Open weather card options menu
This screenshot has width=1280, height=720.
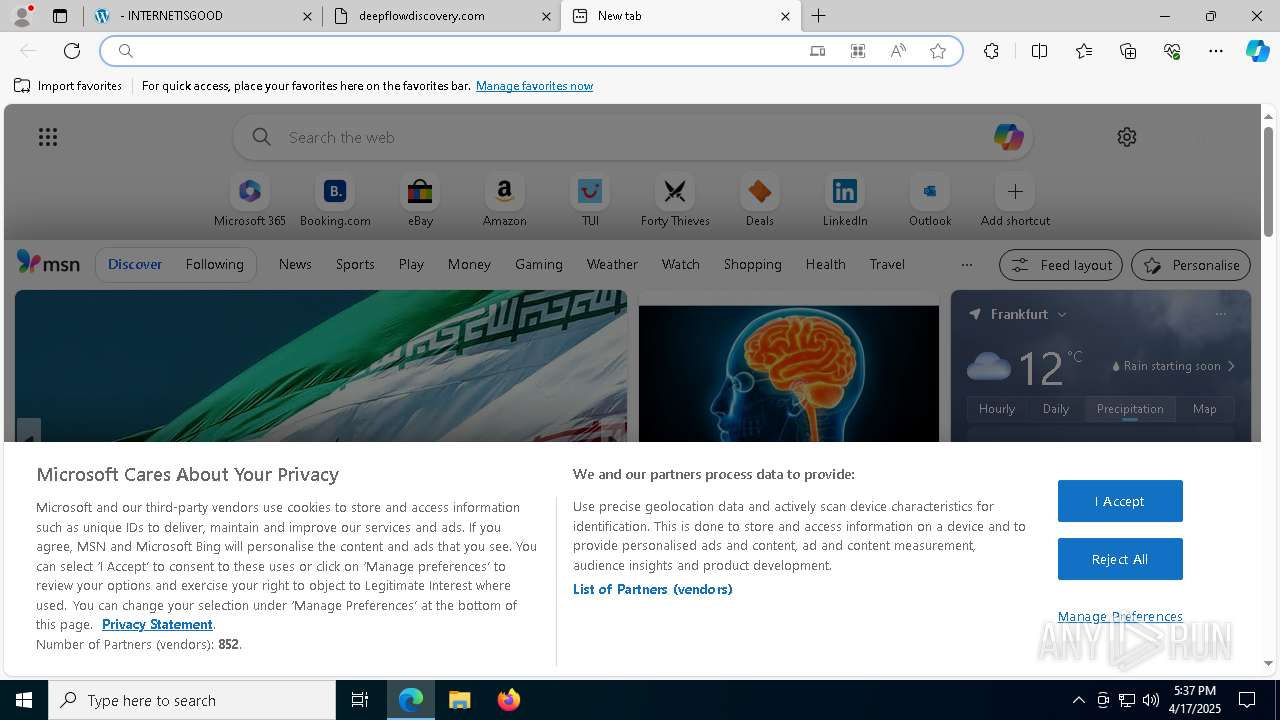click(x=1221, y=314)
